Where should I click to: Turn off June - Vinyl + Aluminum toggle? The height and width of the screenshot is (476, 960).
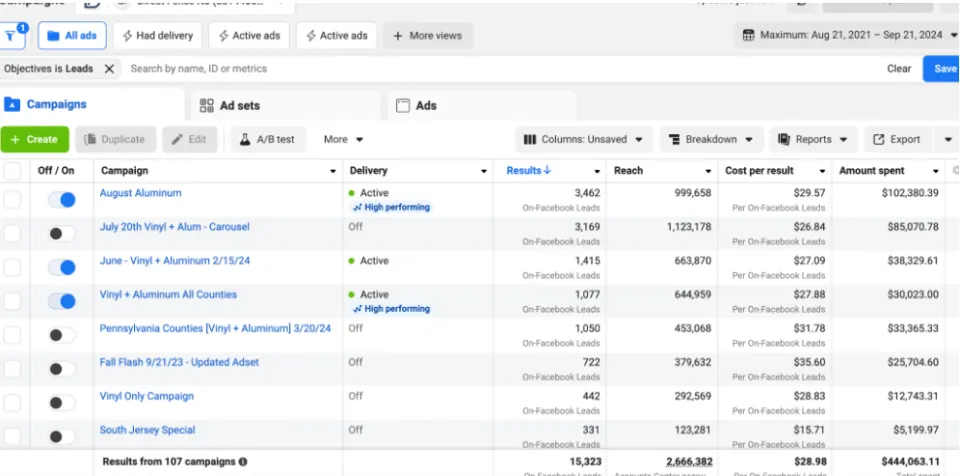(x=62, y=267)
